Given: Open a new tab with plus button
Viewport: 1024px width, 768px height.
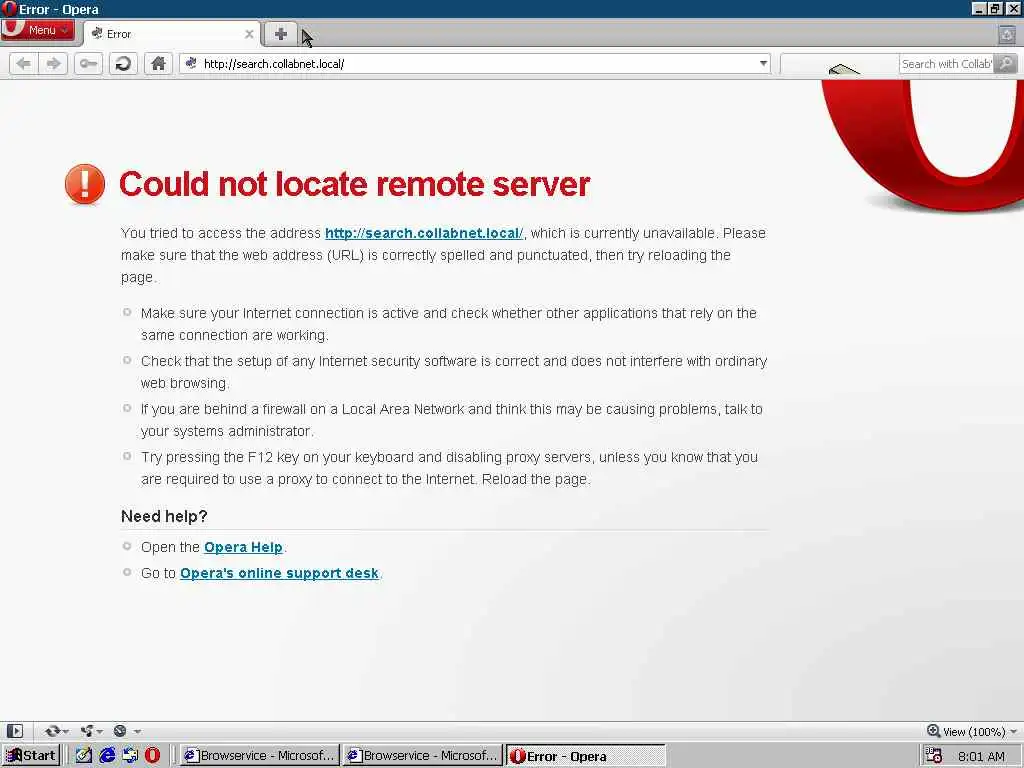Looking at the screenshot, I should 280,34.
